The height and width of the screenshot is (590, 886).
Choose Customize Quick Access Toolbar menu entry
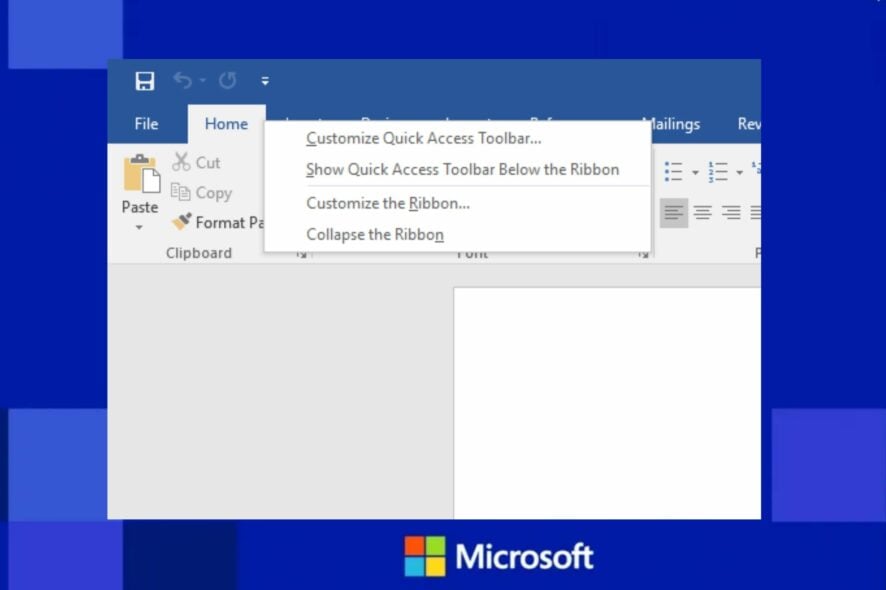tap(457, 138)
